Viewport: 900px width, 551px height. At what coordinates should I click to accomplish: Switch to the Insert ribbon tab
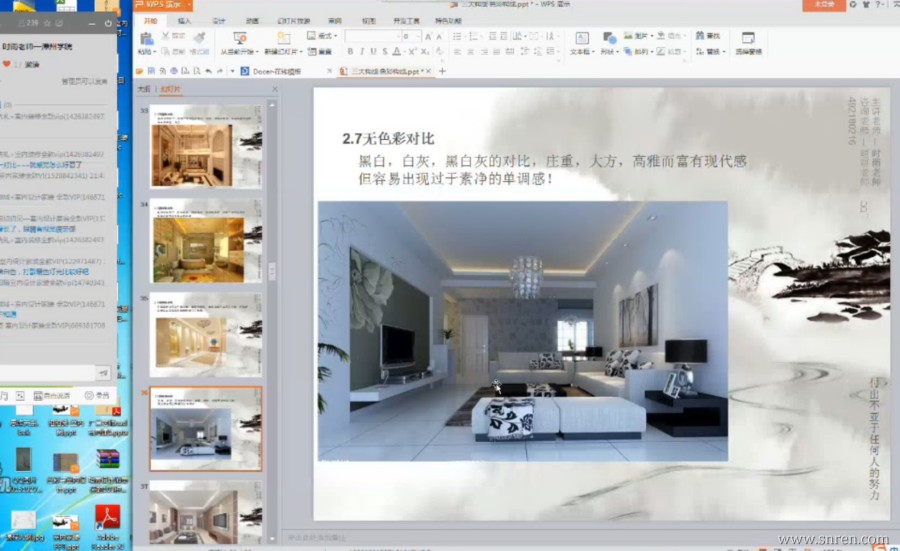(184, 21)
